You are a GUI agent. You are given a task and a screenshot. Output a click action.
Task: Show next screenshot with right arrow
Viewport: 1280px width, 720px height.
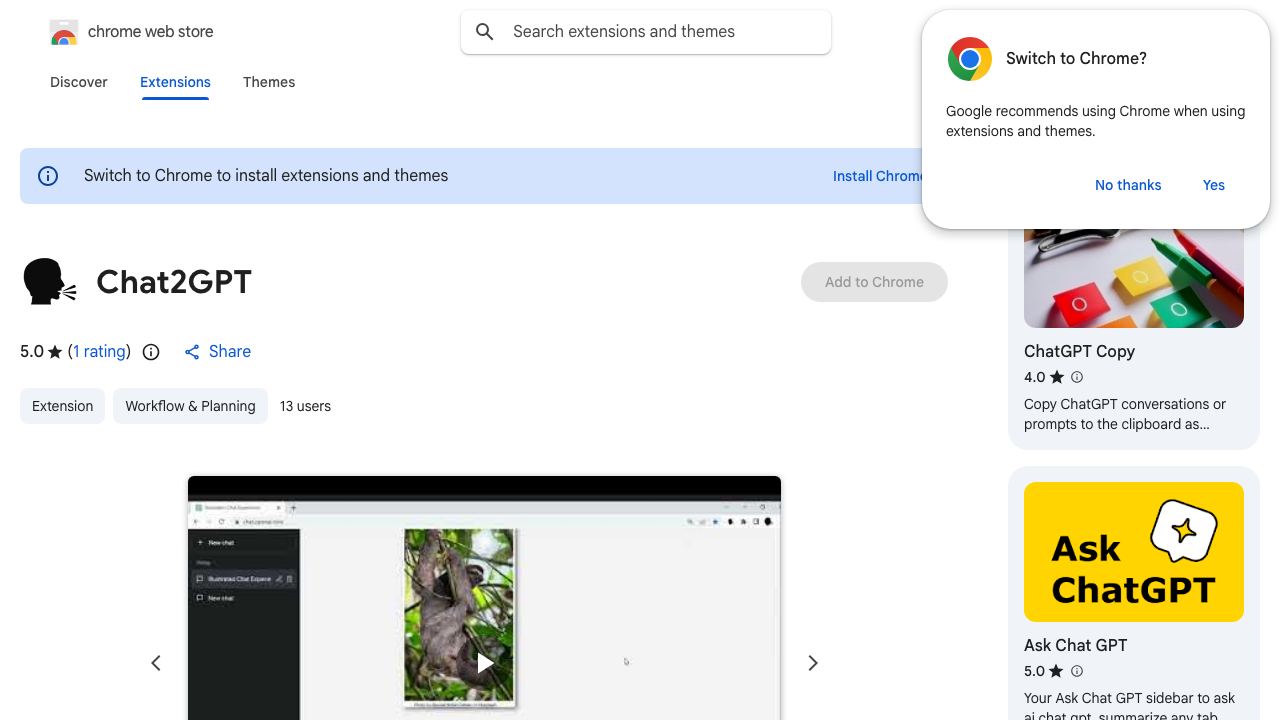pos(813,663)
